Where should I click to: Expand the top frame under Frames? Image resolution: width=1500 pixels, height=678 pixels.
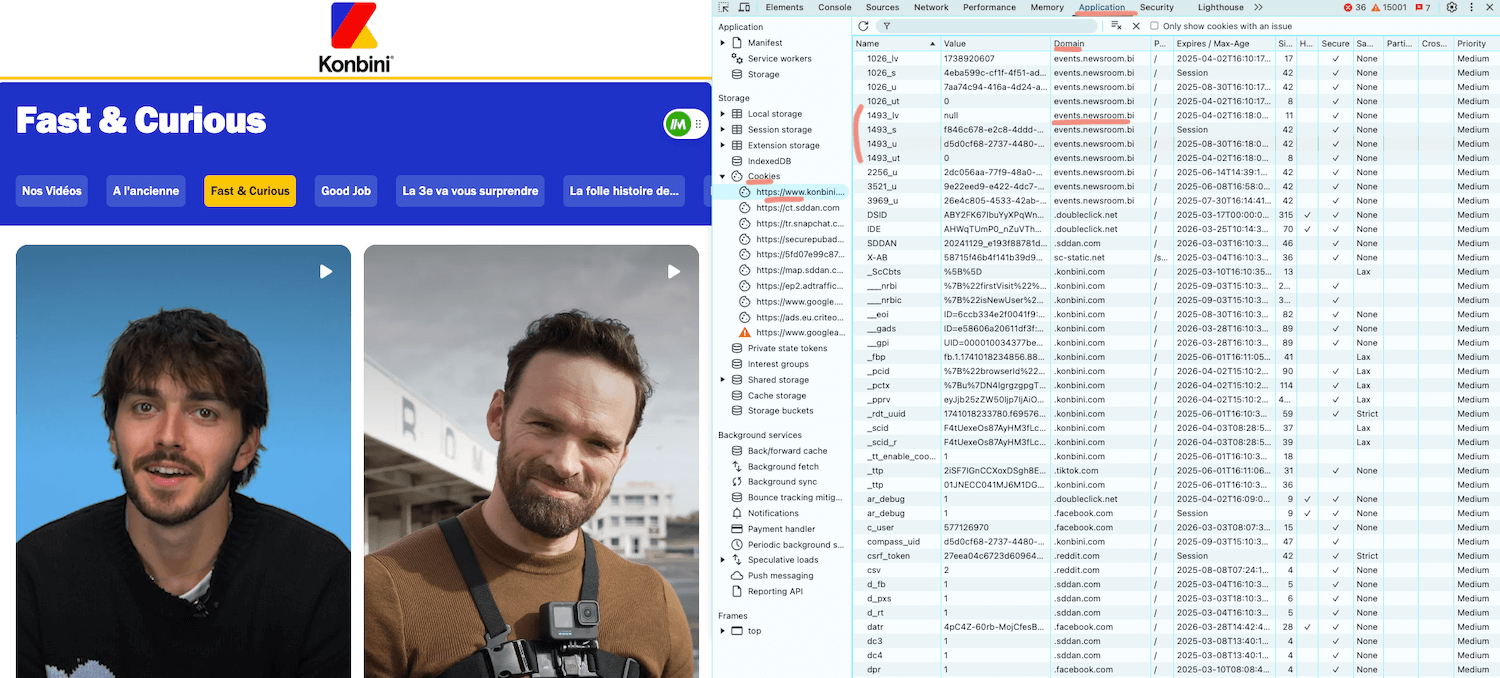tap(723, 631)
